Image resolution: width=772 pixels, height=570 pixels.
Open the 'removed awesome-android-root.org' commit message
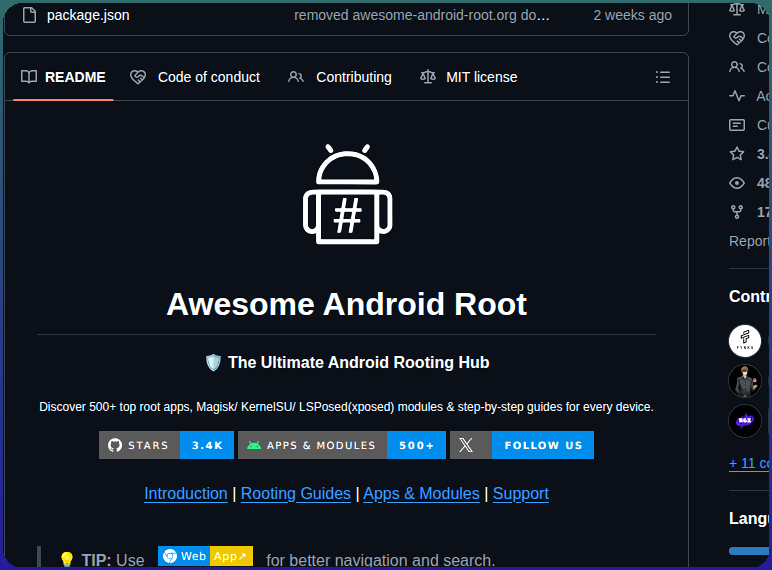[x=421, y=15]
